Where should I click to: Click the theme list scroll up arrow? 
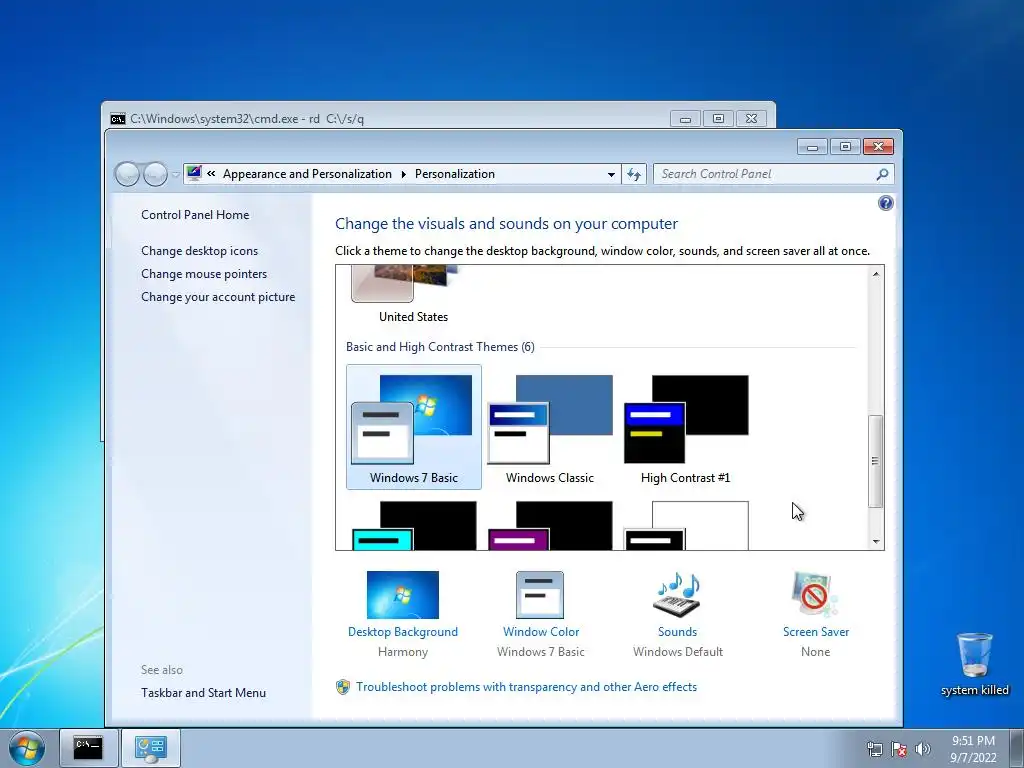tap(876, 274)
